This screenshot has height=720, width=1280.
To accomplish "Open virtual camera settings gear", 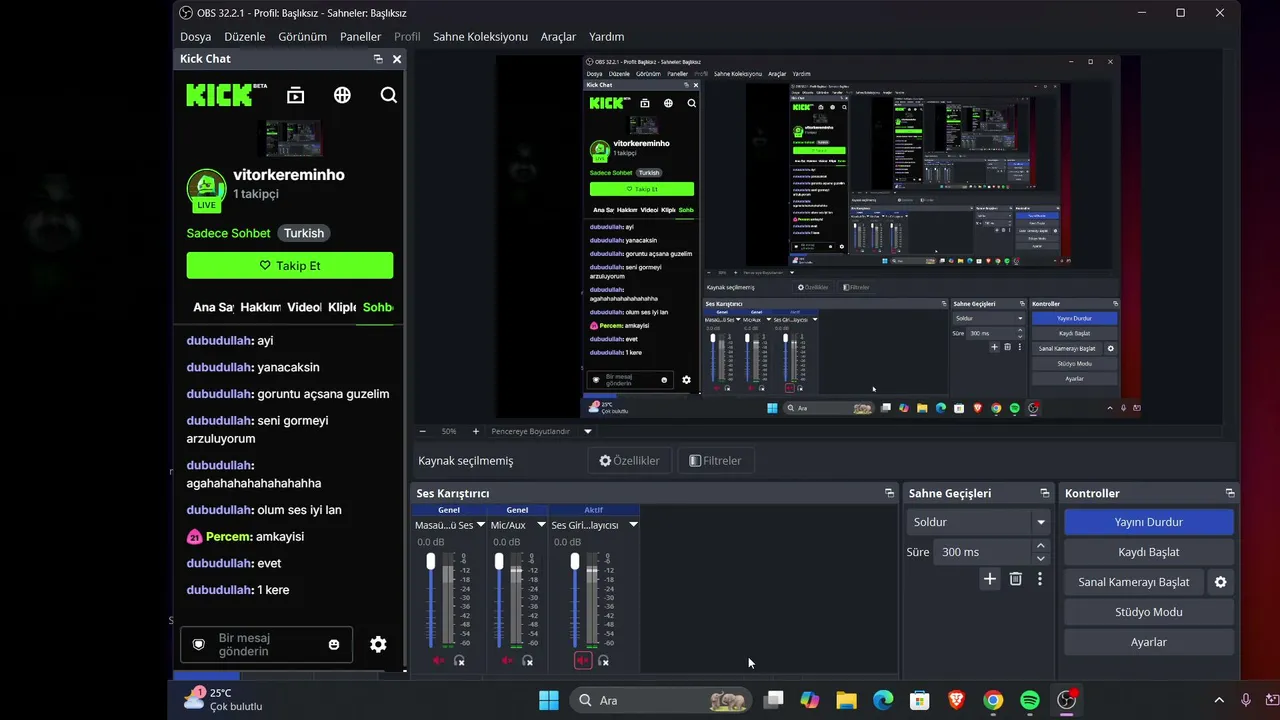I will tap(1220, 582).
